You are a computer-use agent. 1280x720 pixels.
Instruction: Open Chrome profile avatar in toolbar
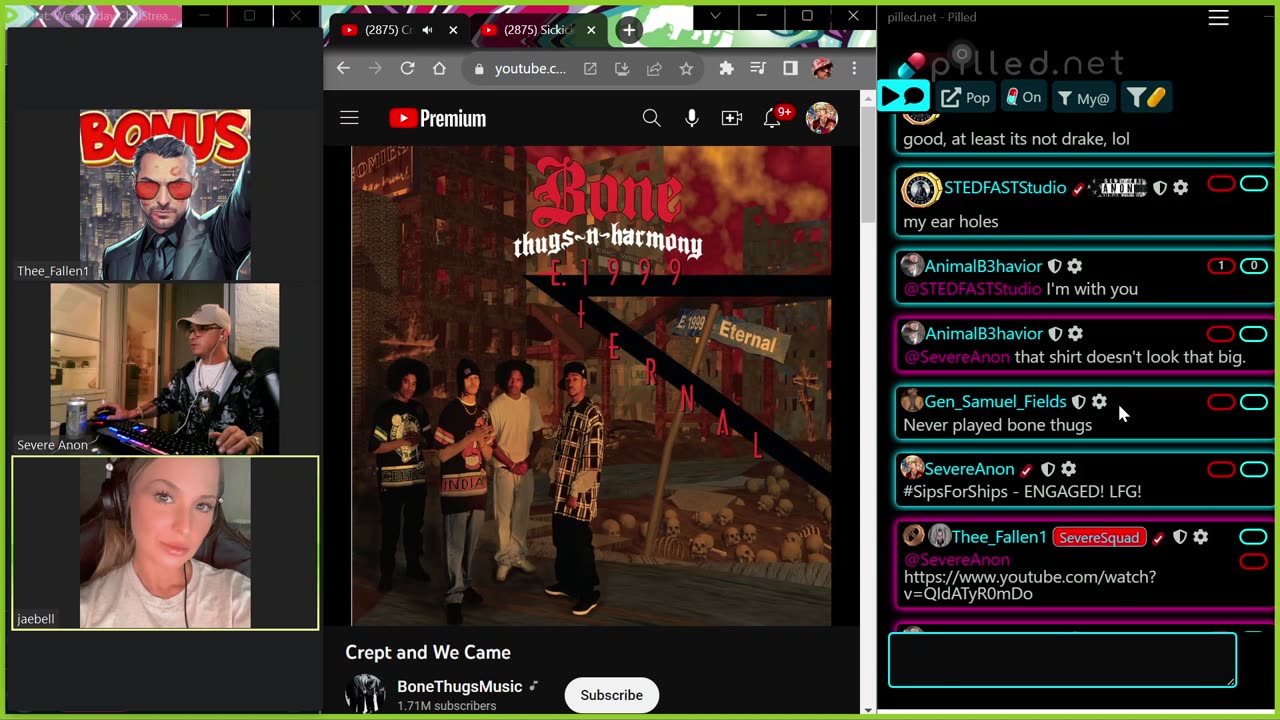pyautogui.click(x=822, y=68)
